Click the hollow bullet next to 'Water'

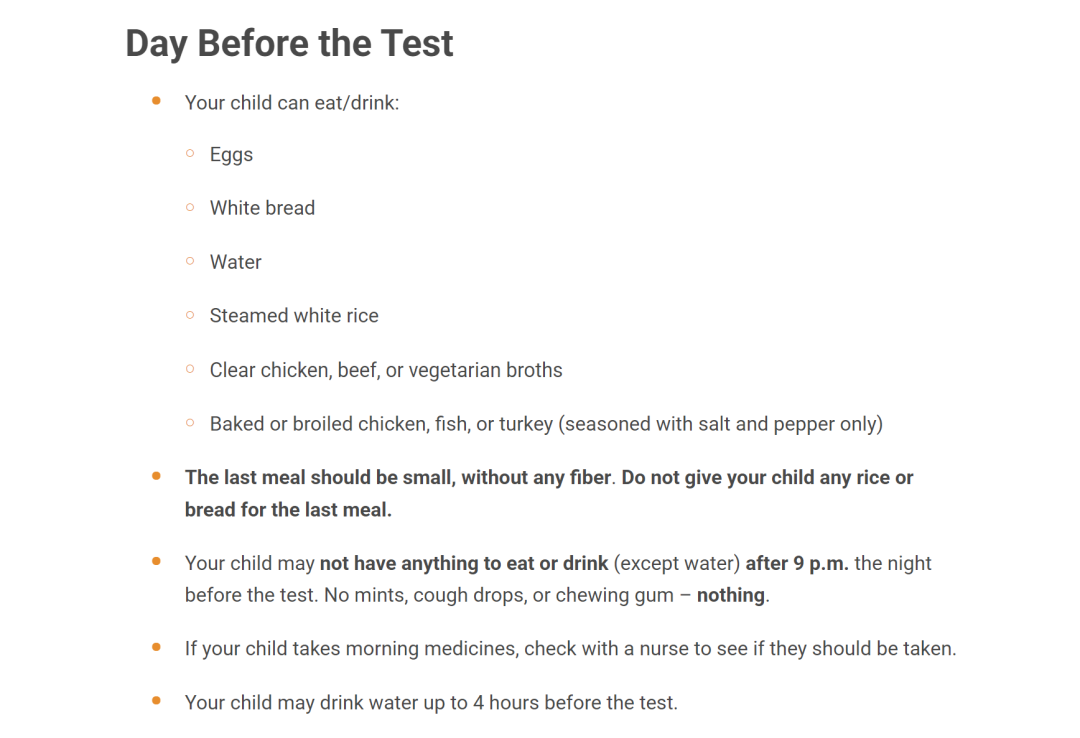click(x=190, y=261)
